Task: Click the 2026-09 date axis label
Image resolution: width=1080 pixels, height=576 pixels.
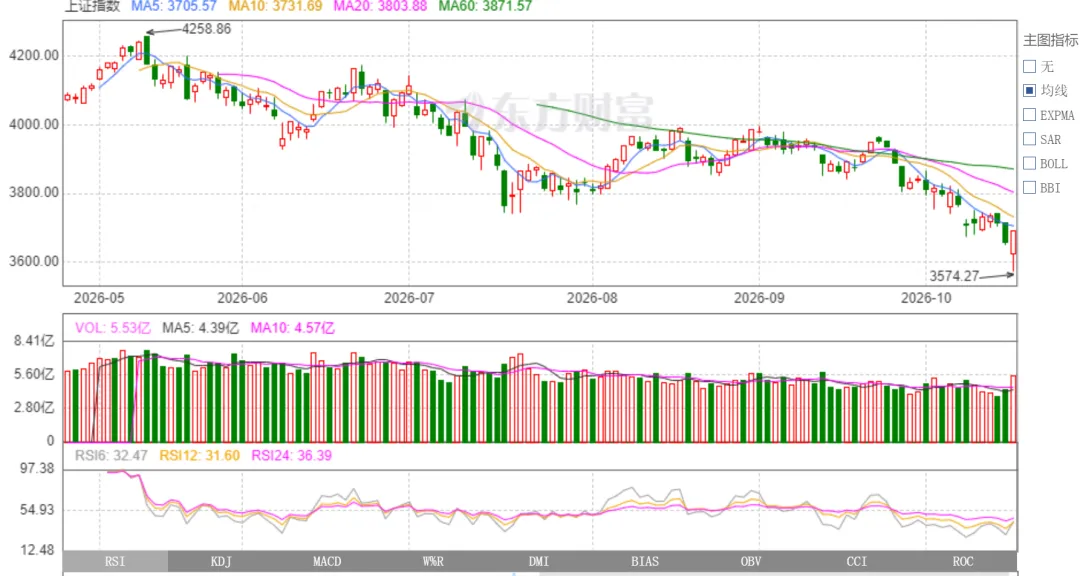Action: tap(759, 298)
